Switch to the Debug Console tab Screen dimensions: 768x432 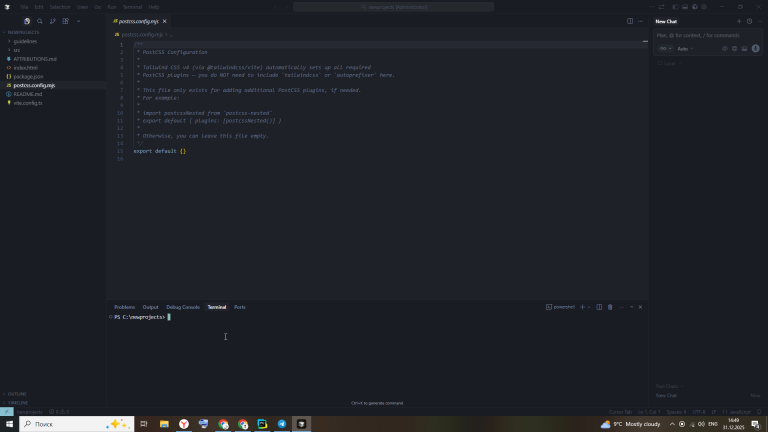(183, 307)
